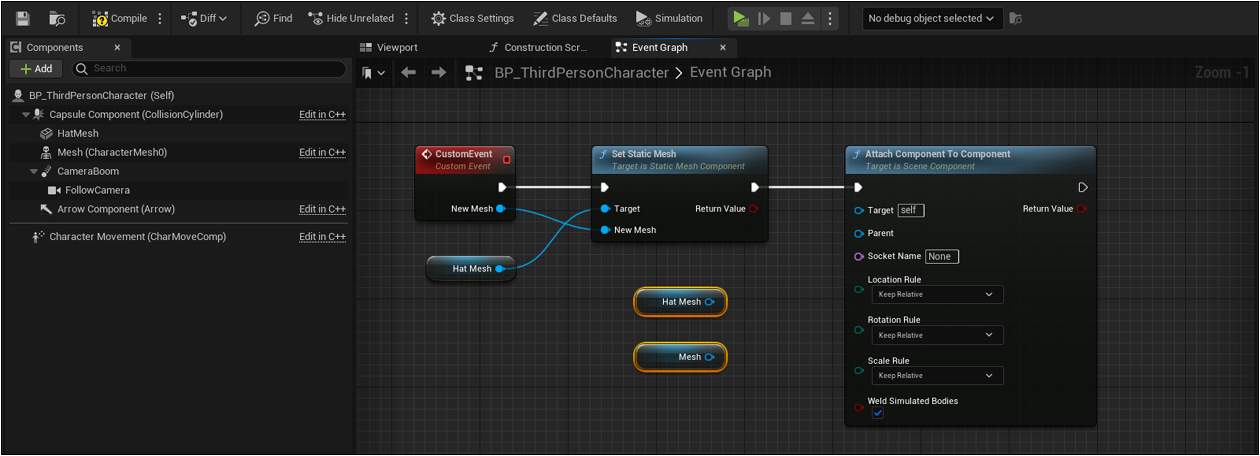Viewport: 1260px width, 456px height.
Task: Click the Stop simulation button
Action: pos(786,18)
